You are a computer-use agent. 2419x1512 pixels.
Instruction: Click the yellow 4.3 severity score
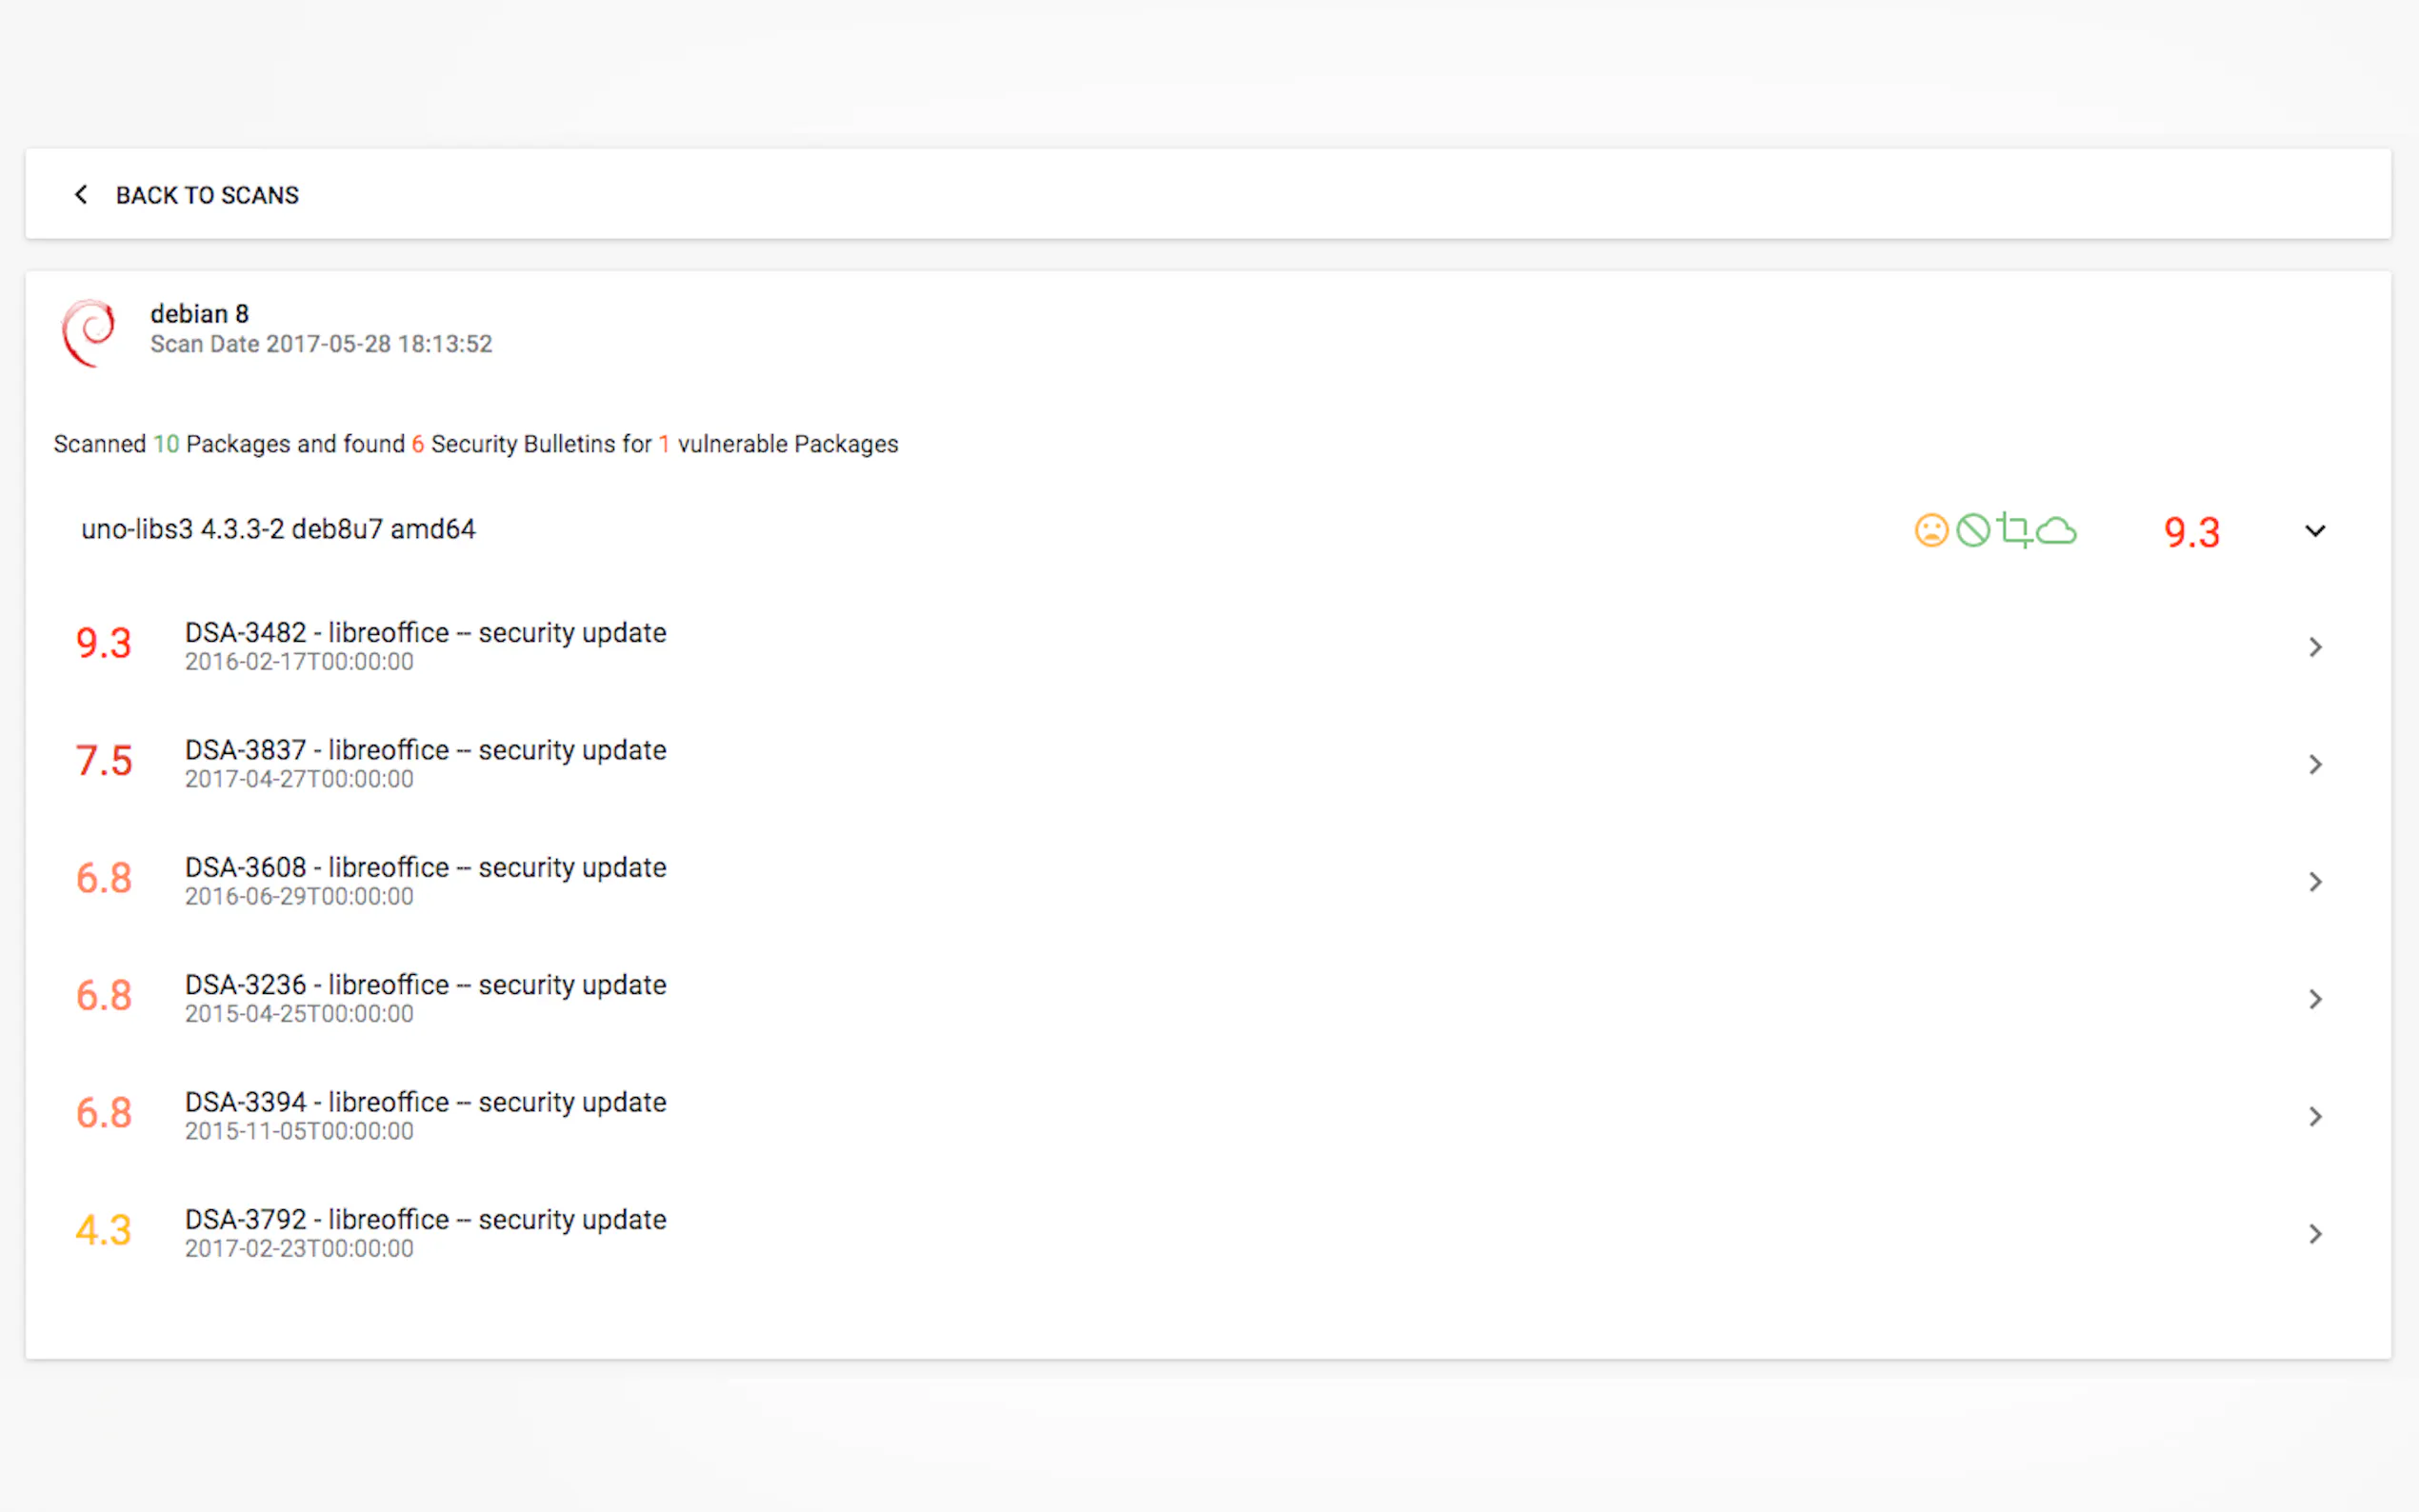[104, 1230]
